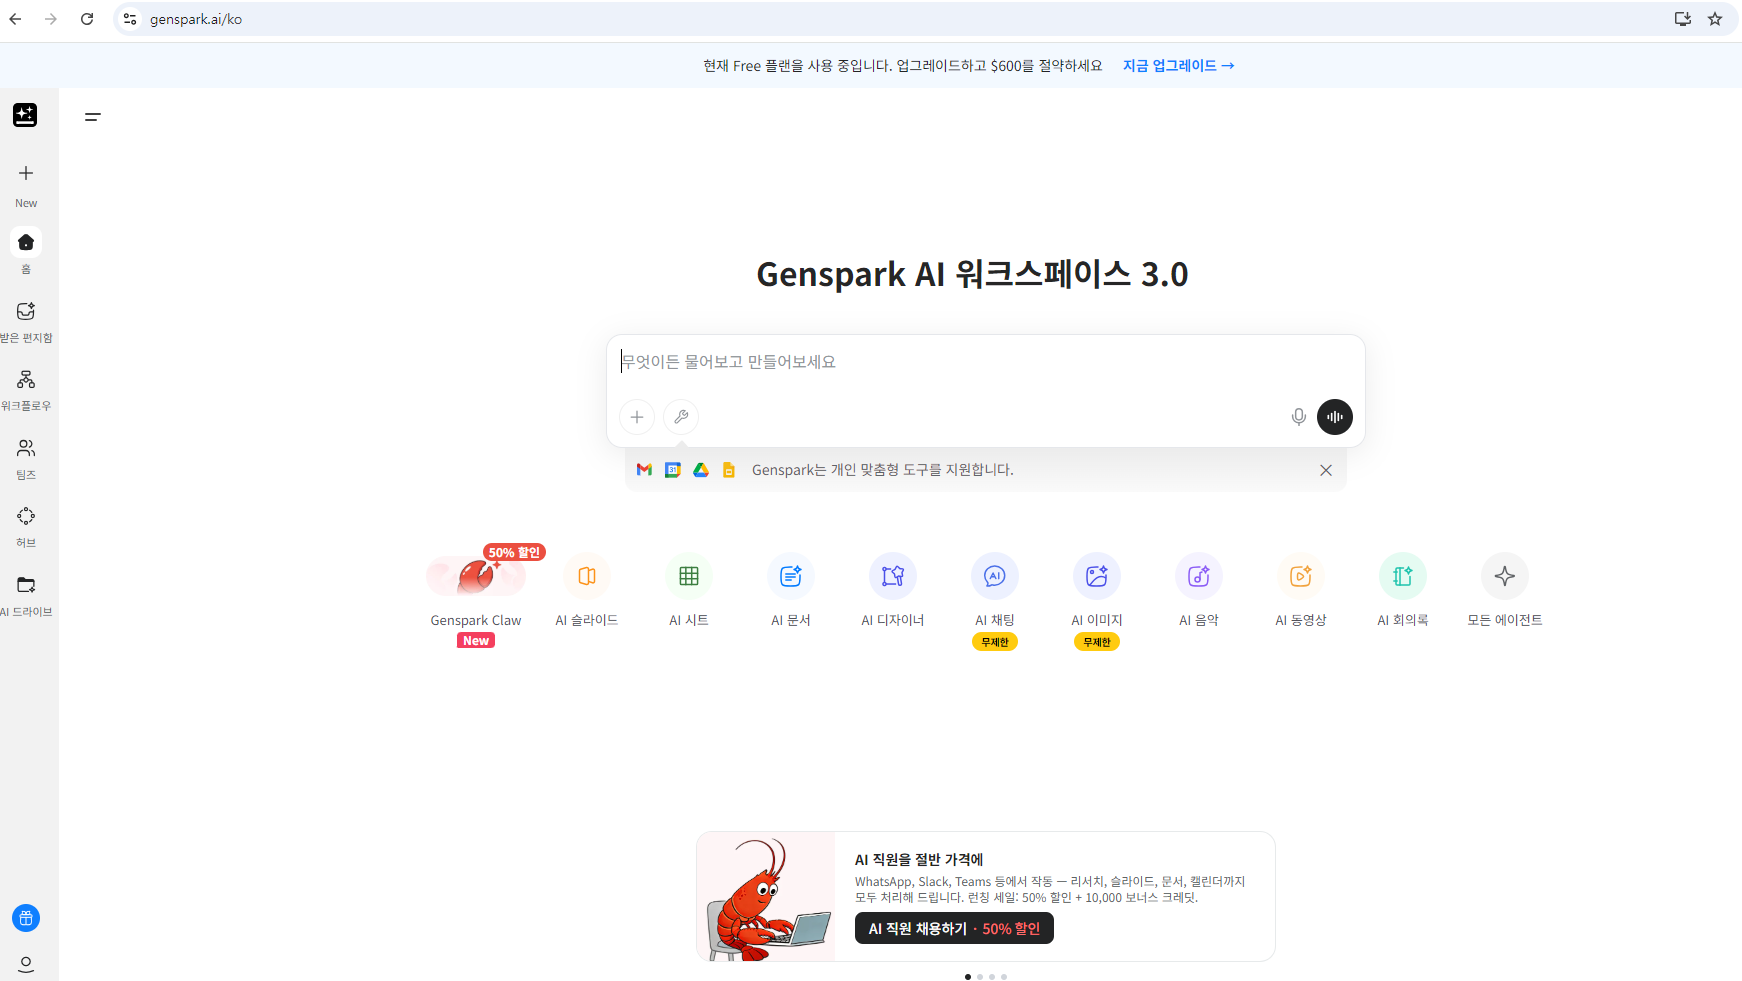1742x981 pixels.
Task: Enable voice conversation mode
Action: [1334, 417]
